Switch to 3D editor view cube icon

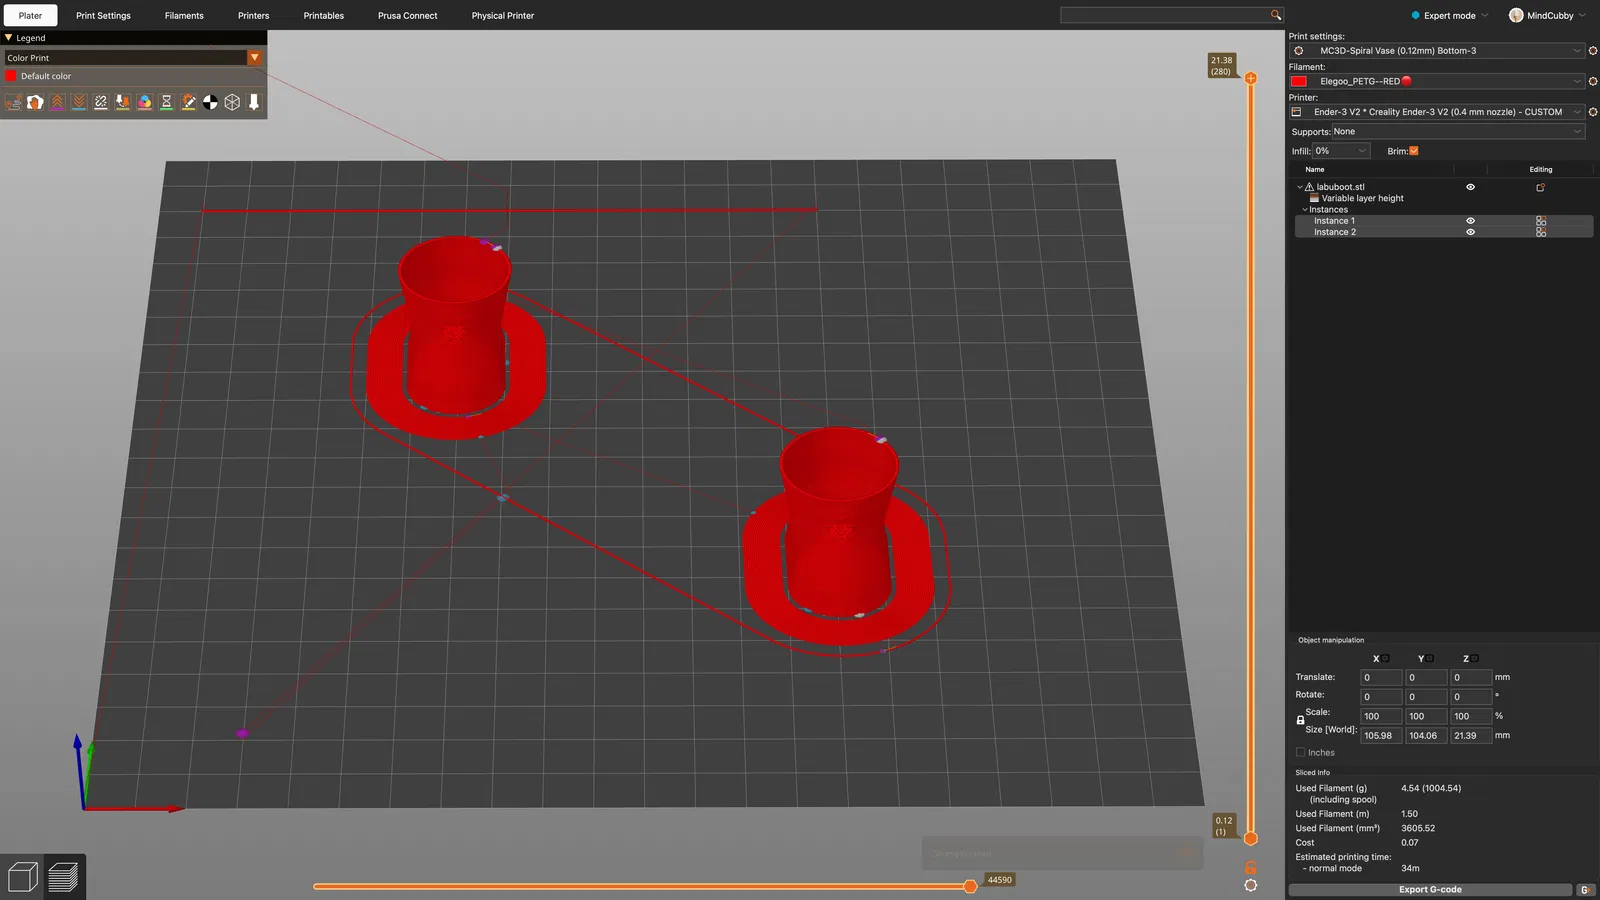tap(22, 877)
